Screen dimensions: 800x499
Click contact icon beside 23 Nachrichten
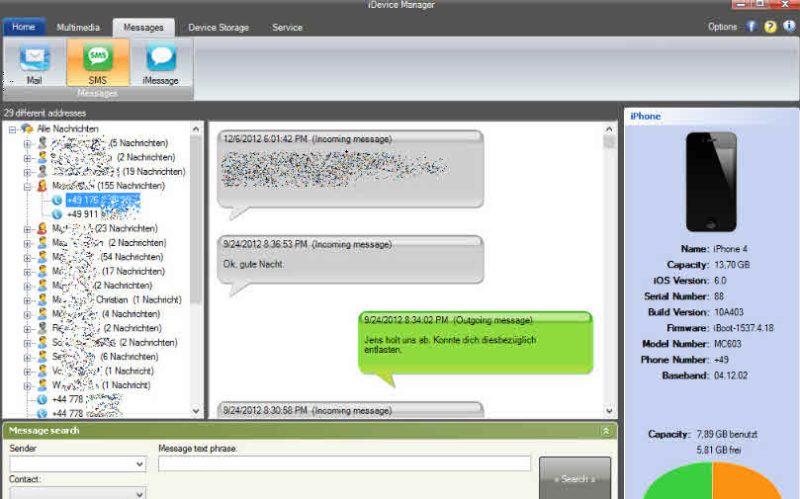pos(42,229)
